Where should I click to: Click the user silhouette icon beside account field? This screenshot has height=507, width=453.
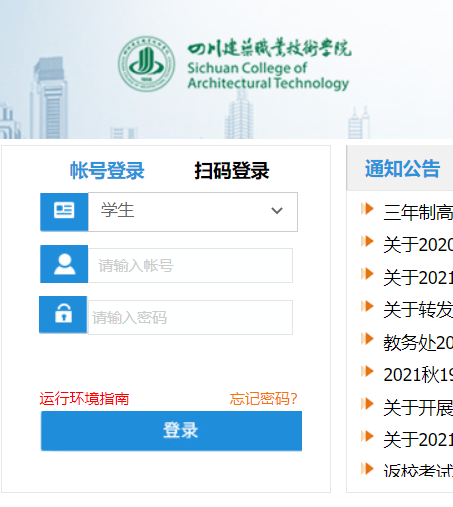coord(65,264)
